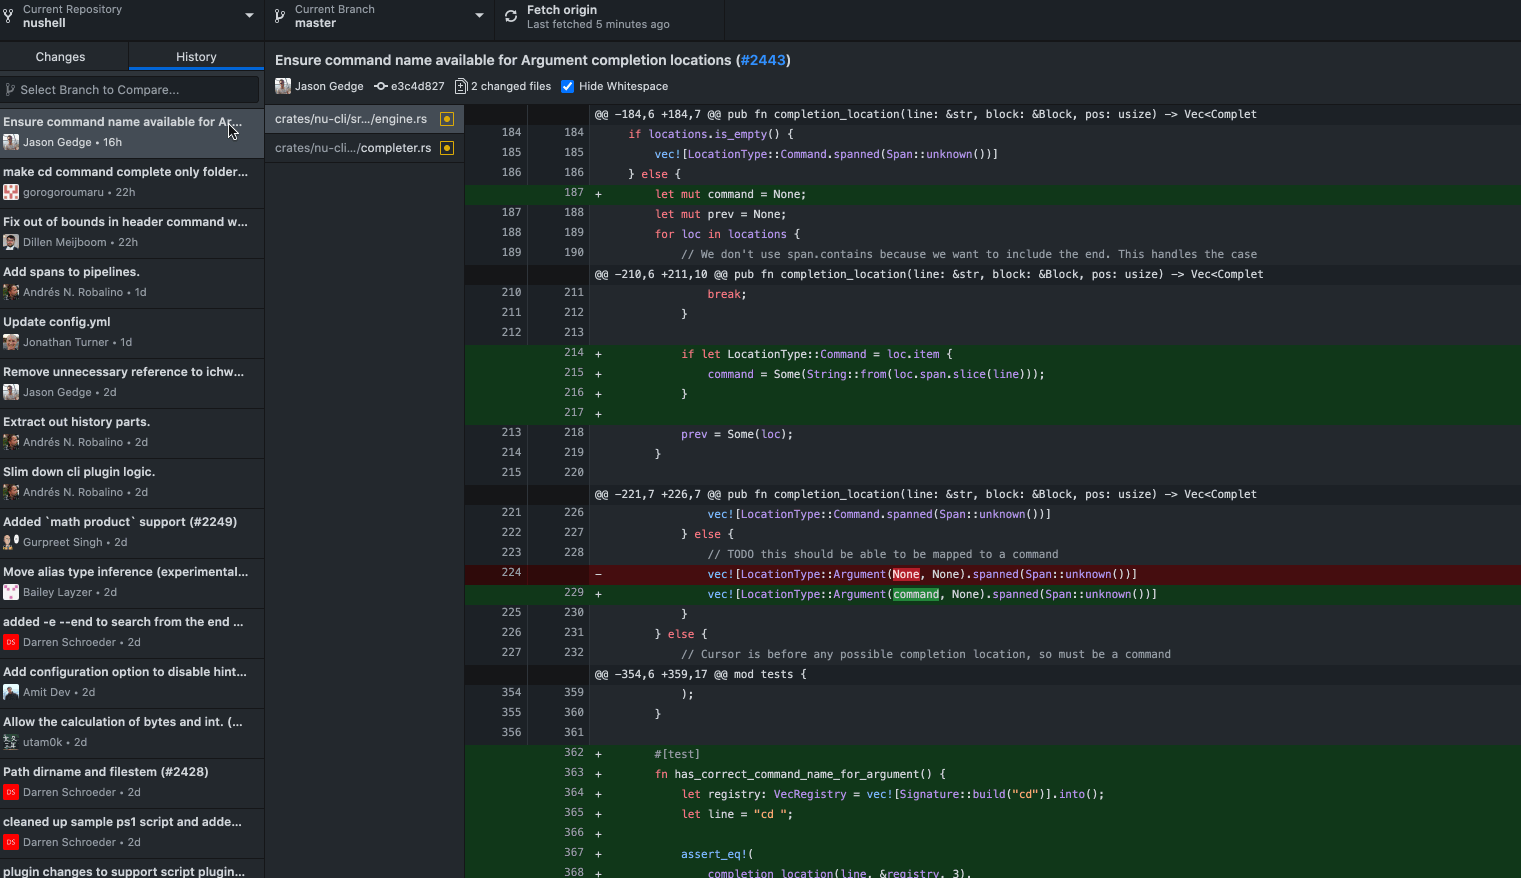The width and height of the screenshot is (1521, 878).
Task: Click Dillen Meijboom's avatar in the commit list
Action: click(11, 242)
